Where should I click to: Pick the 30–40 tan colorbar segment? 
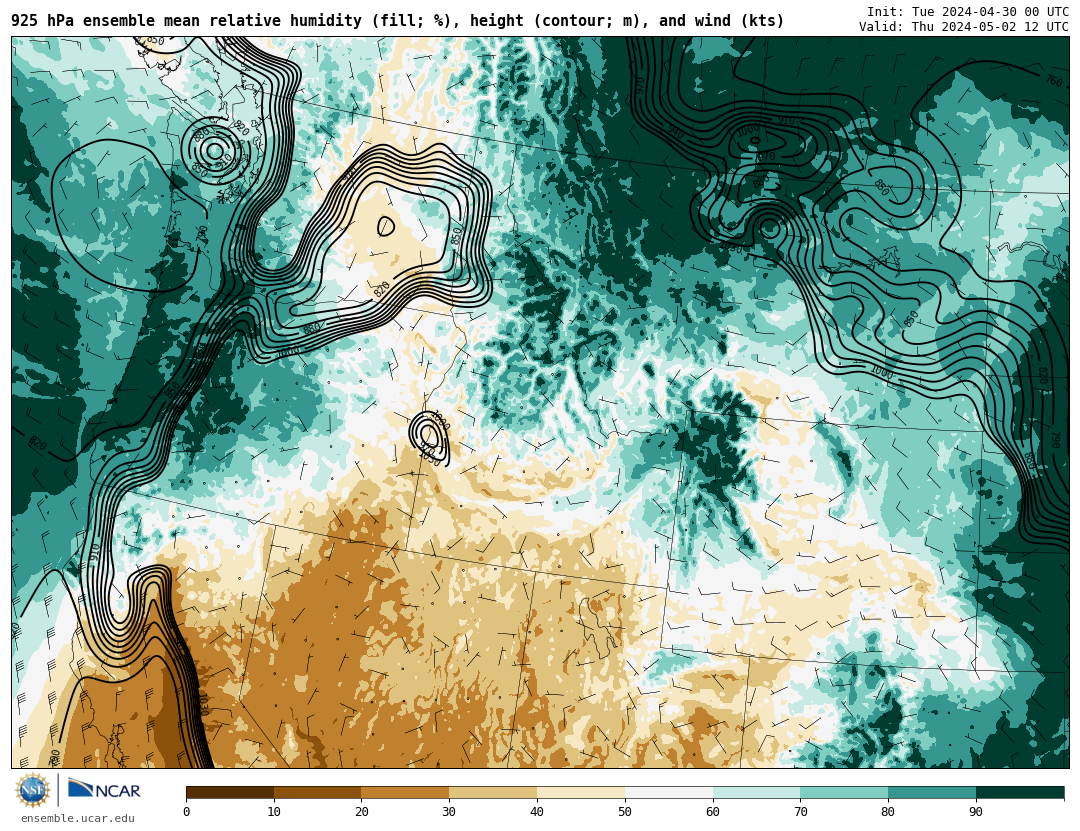(x=493, y=793)
